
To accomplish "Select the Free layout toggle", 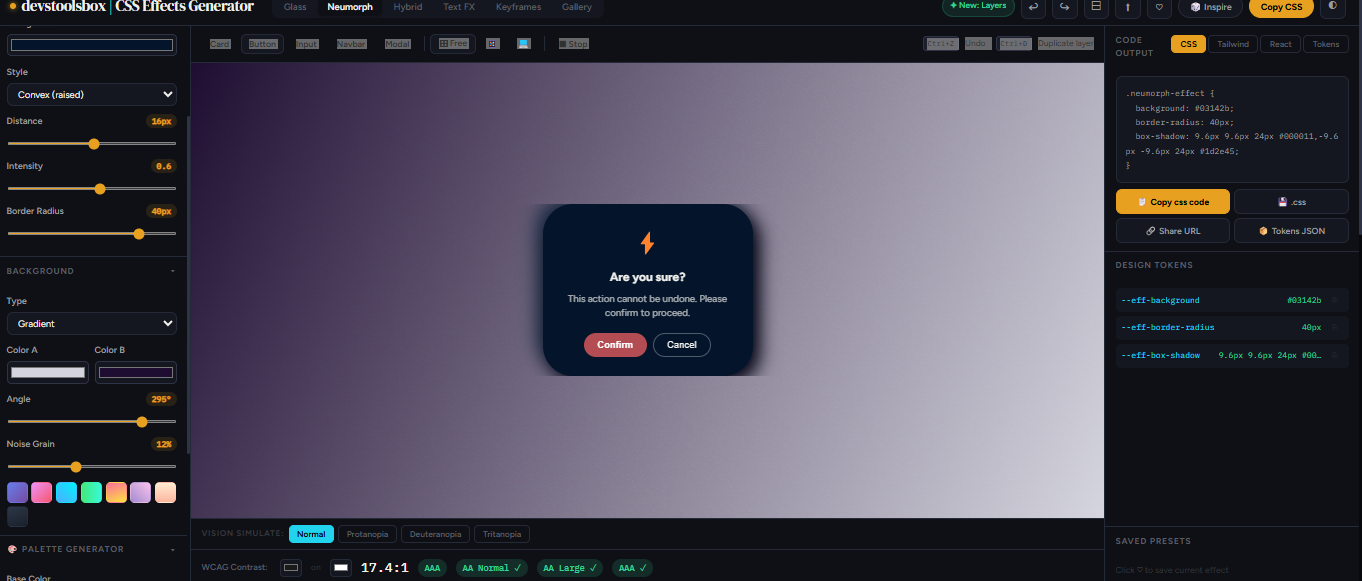I will (x=453, y=44).
